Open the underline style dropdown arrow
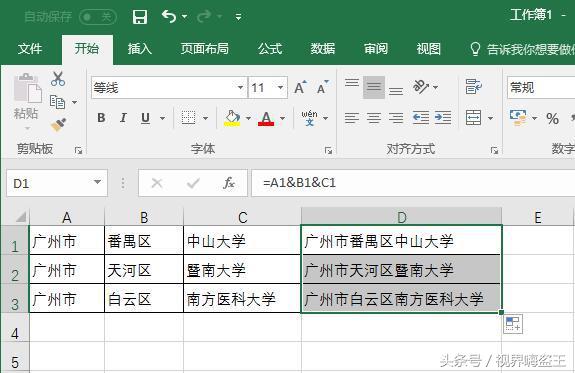 click(162, 118)
